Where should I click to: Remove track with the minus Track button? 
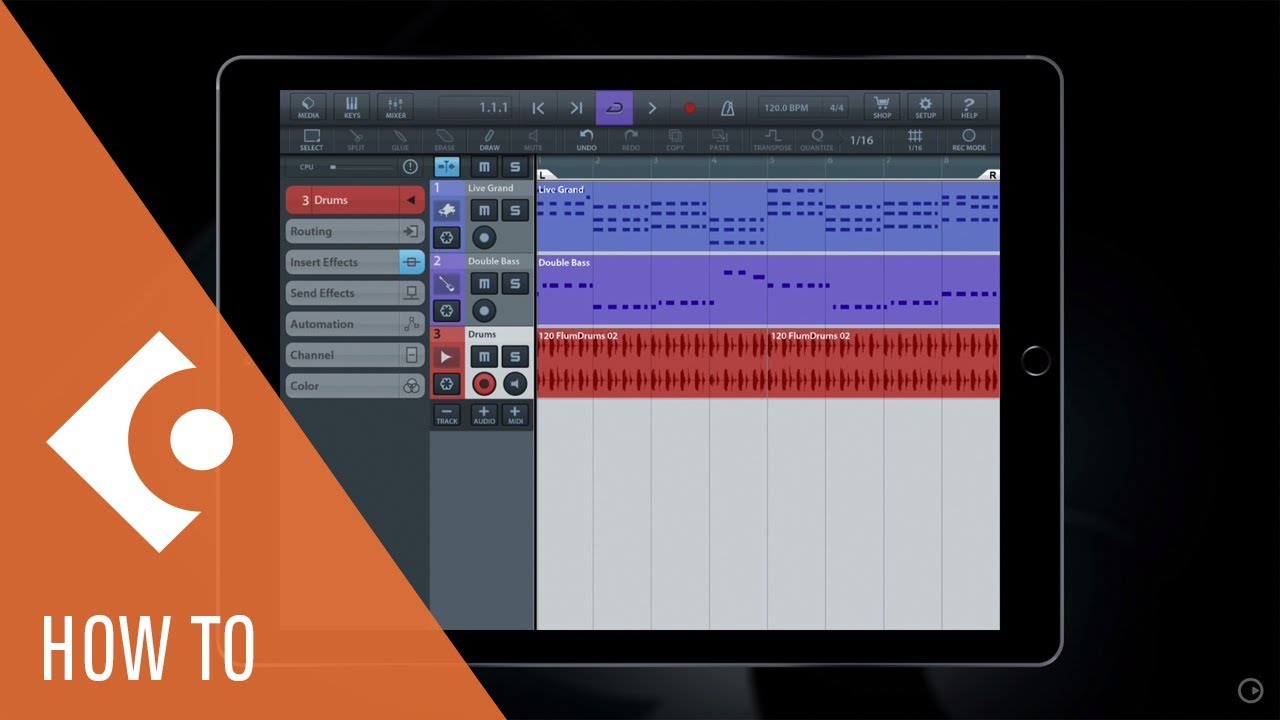click(x=447, y=415)
